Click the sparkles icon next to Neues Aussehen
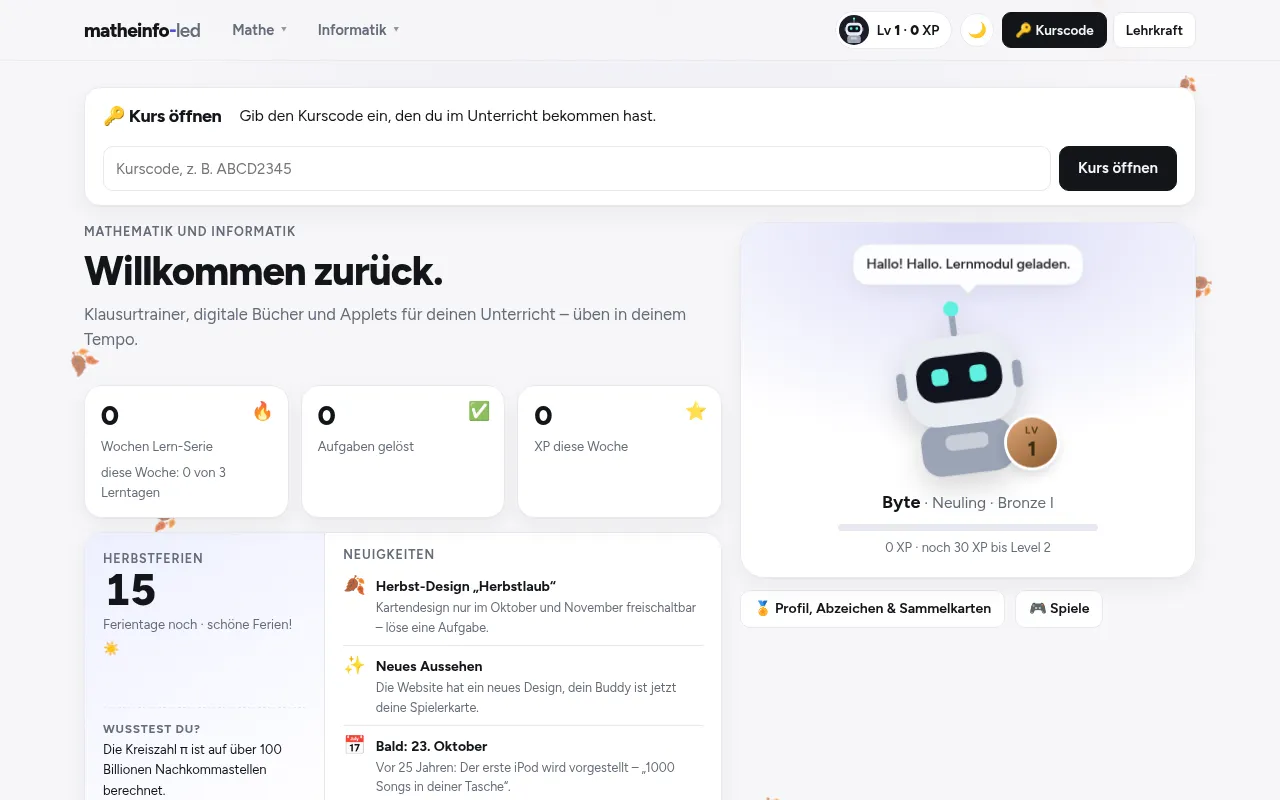The width and height of the screenshot is (1280, 800). tap(355, 666)
